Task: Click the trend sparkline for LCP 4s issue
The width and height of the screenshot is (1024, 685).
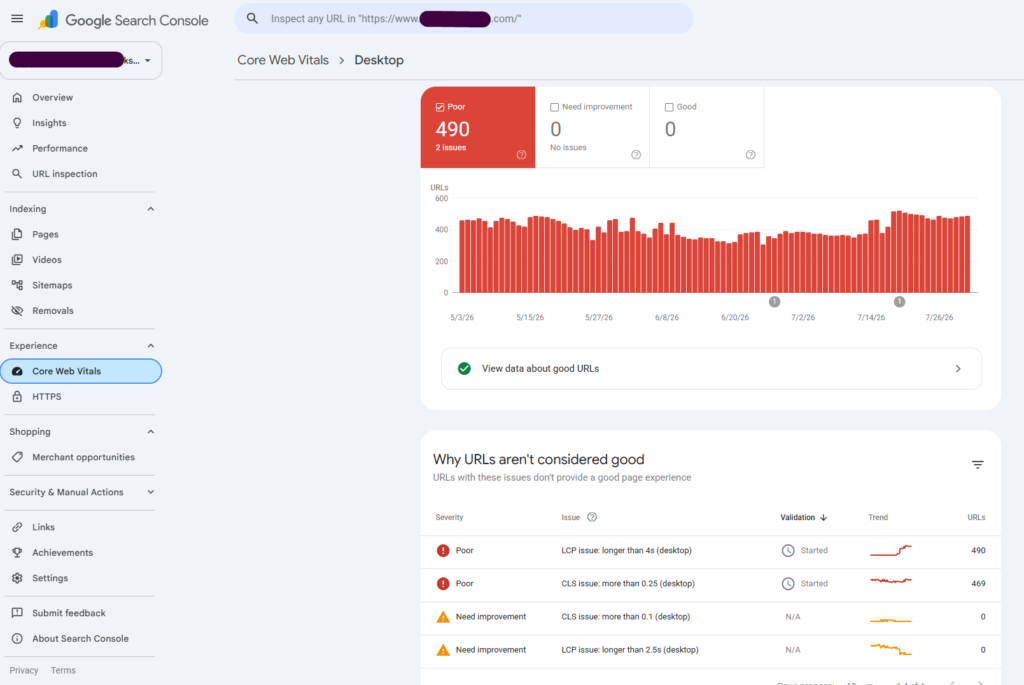Action: click(891, 550)
